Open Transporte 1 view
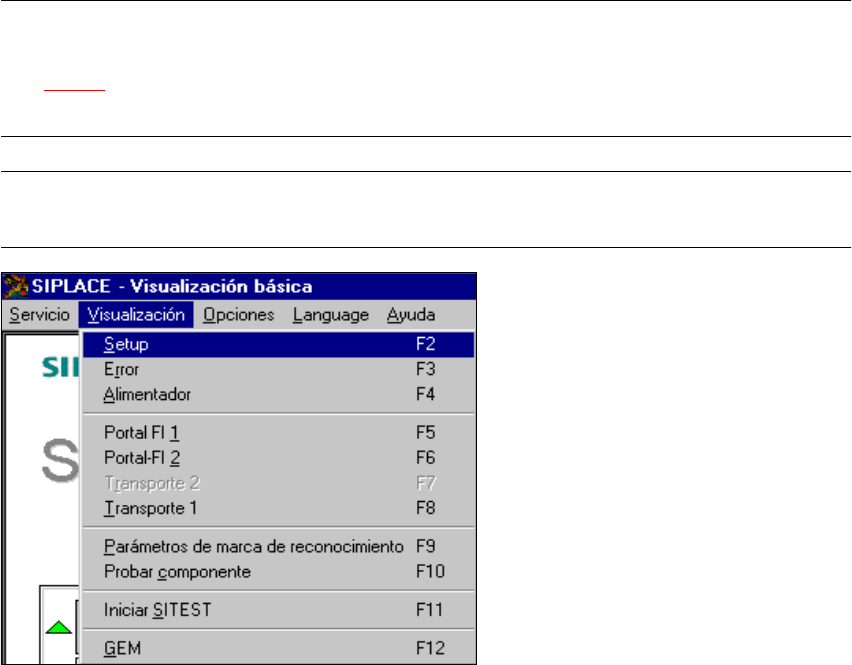 (279, 508)
